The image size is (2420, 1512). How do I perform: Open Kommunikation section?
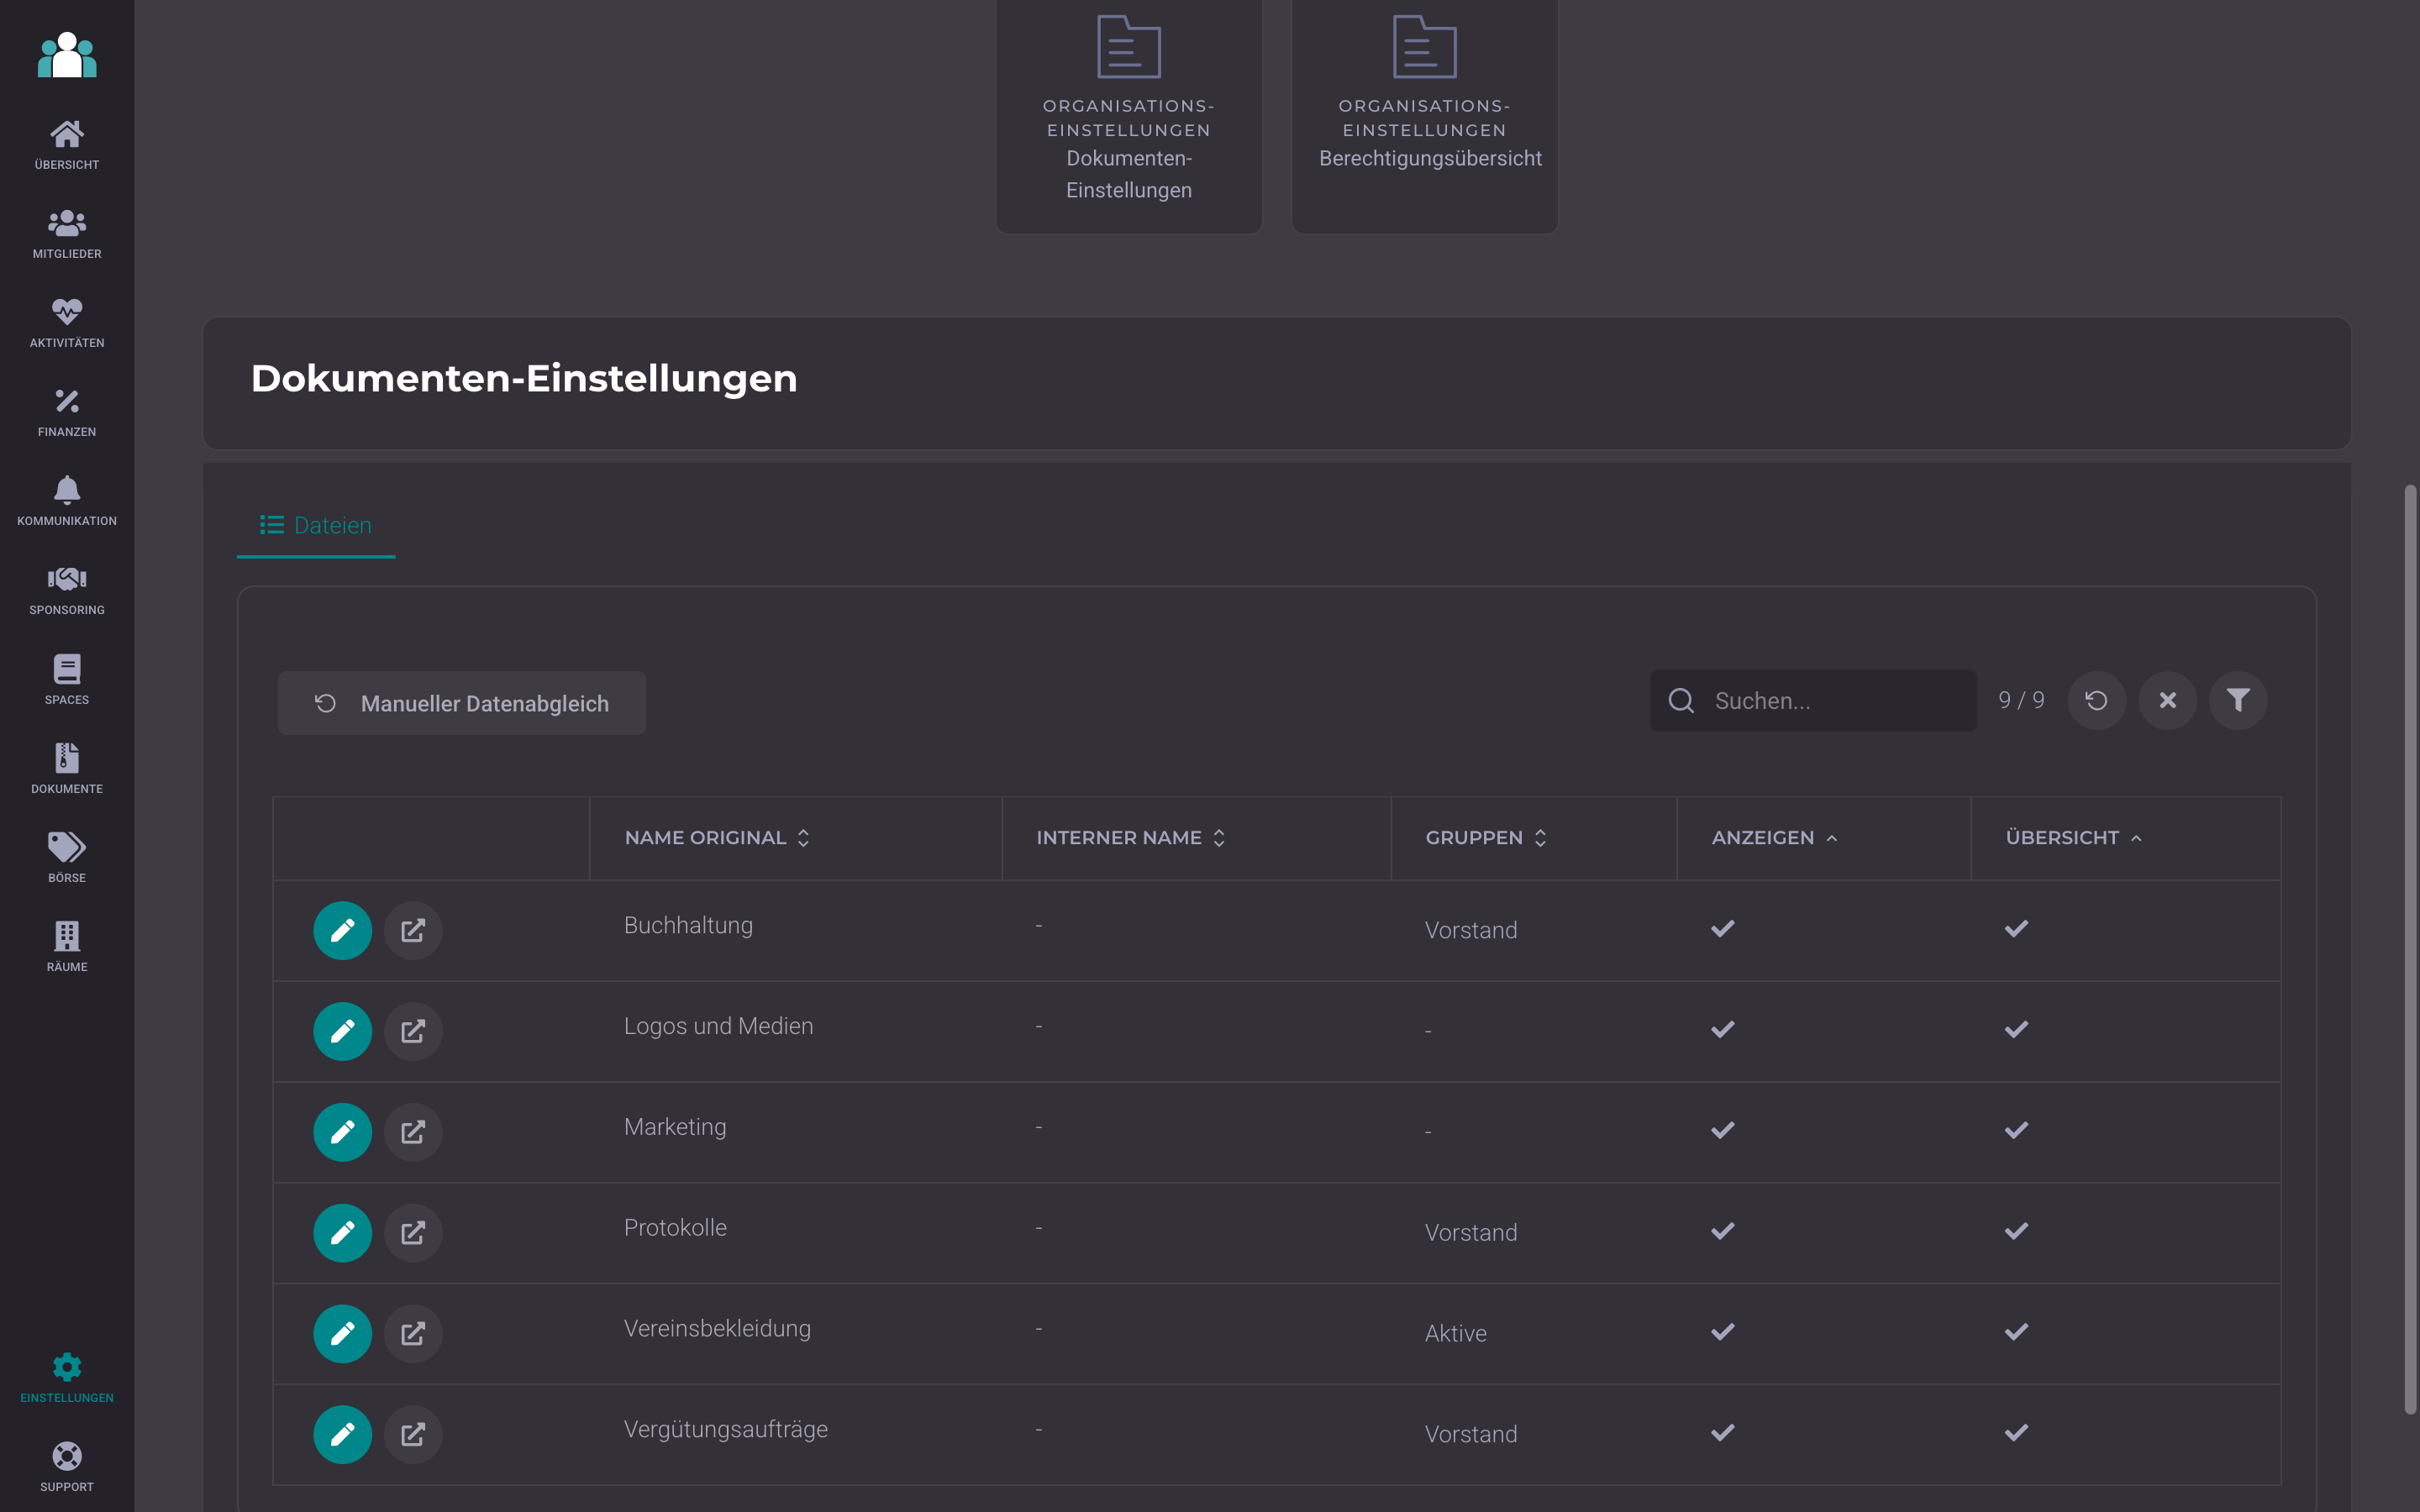[67, 502]
